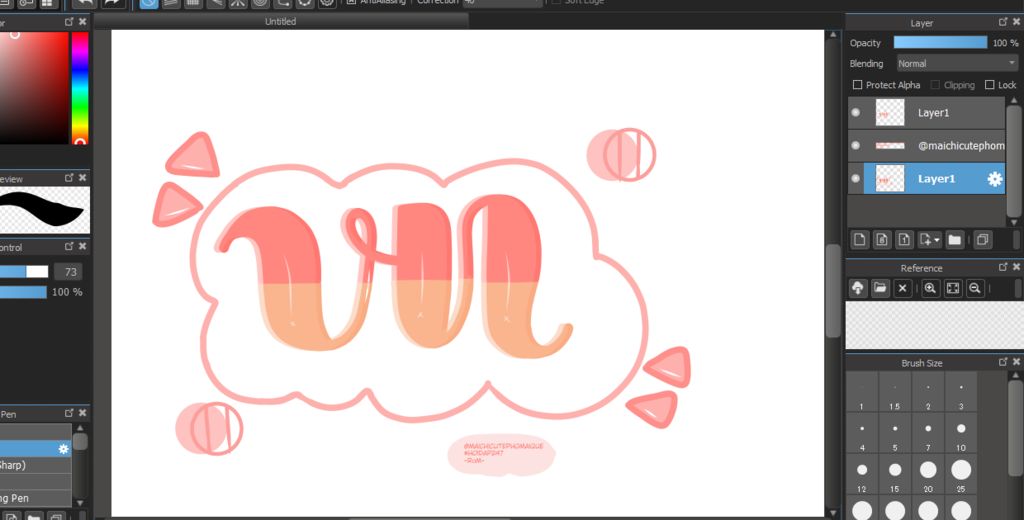
Task: Select the brush ending in 'ng Pen'
Action: 35,498
